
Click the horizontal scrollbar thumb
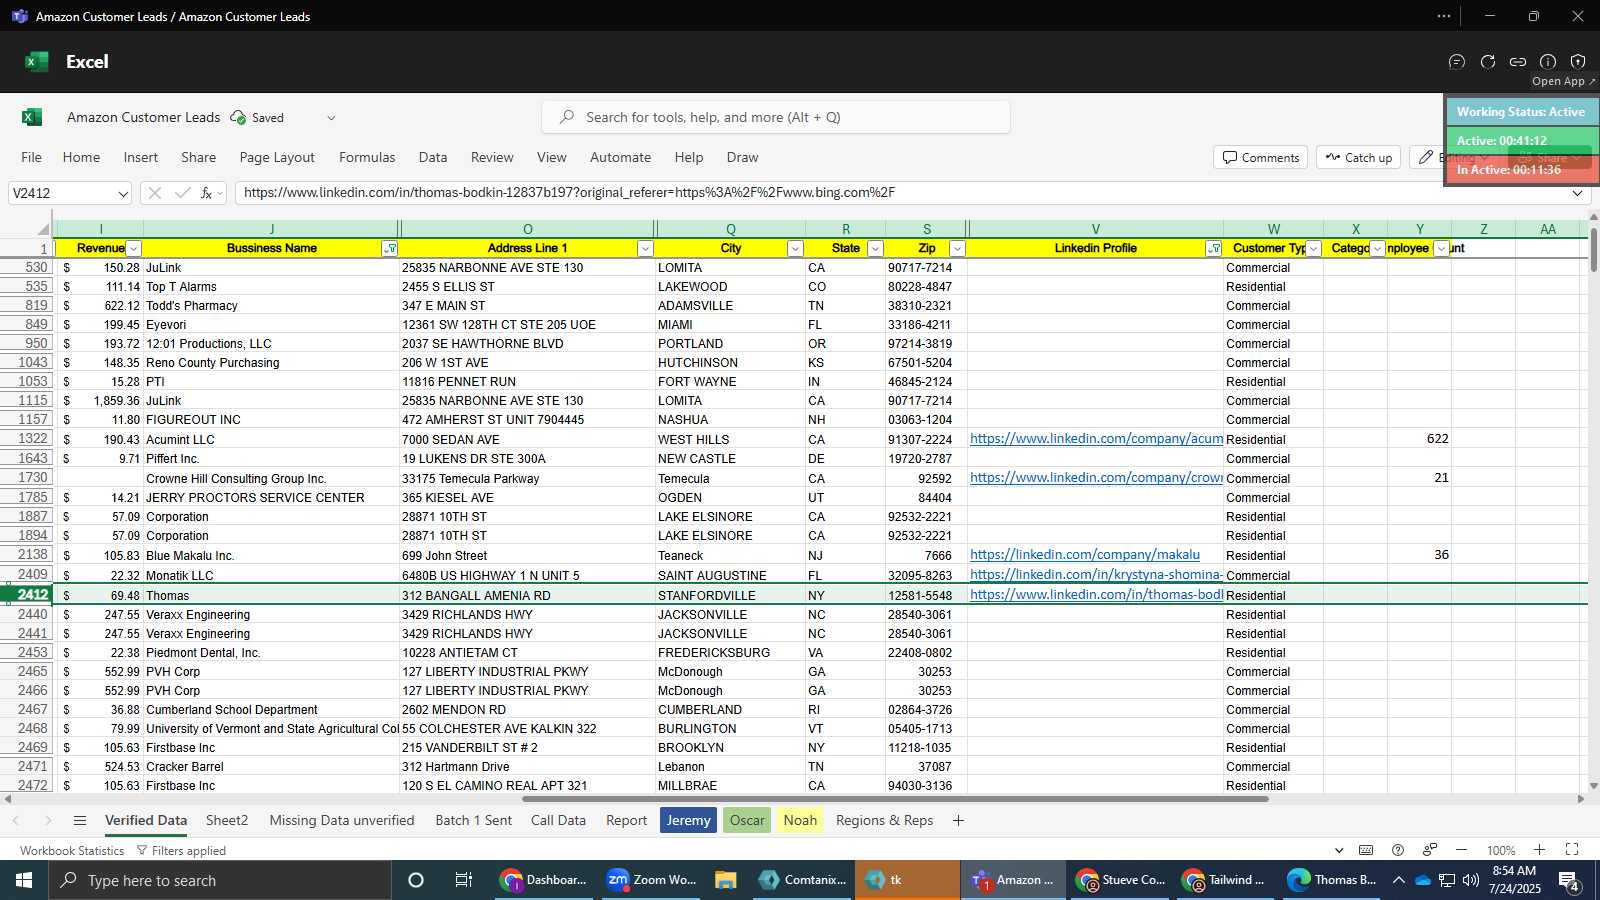(x=895, y=799)
